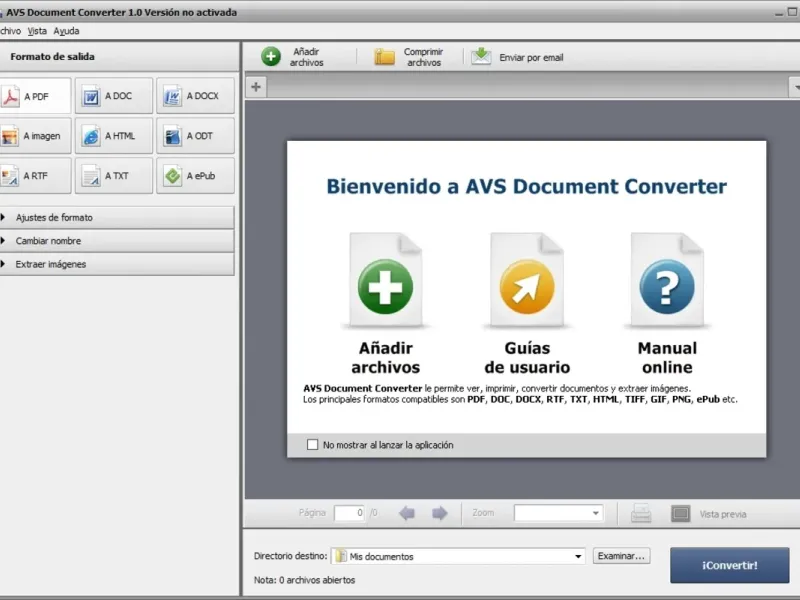Open the Ayuda menu

[x=66, y=31]
